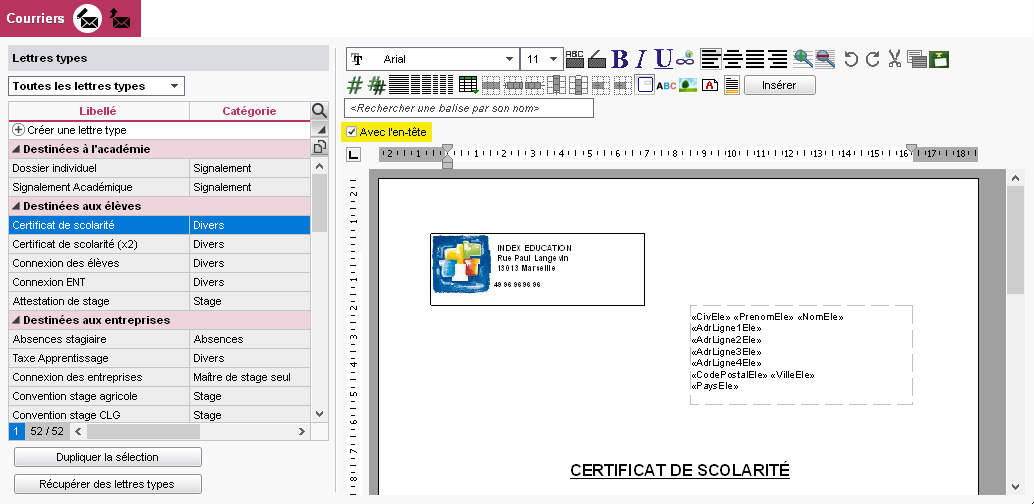The image size is (1034, 504).
Task: Click the double green hash icon
Action: [x=377, y=84]
